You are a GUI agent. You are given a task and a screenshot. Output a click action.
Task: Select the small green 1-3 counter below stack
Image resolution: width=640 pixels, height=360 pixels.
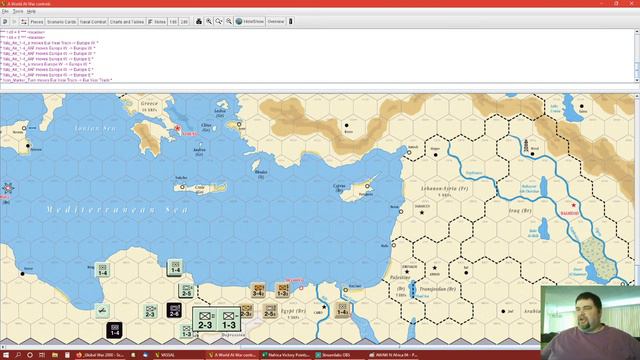click(187, 331)
